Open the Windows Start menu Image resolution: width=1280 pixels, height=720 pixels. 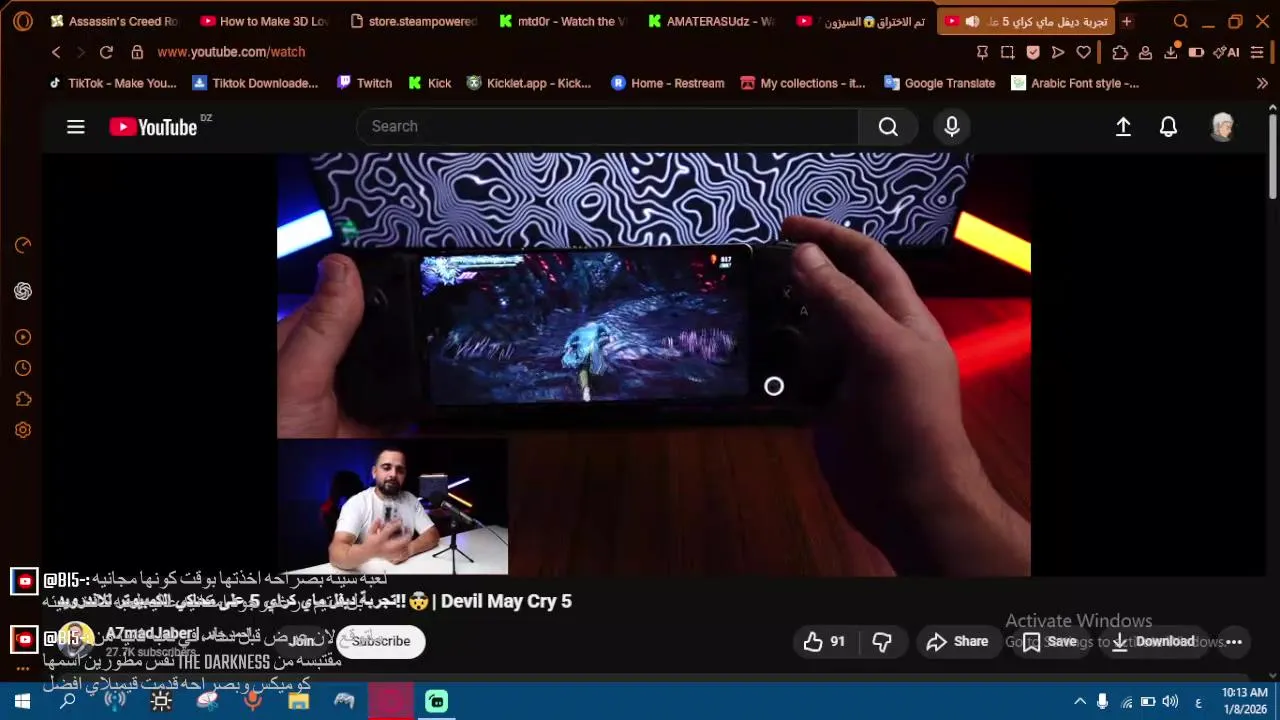tap(22, 702)
